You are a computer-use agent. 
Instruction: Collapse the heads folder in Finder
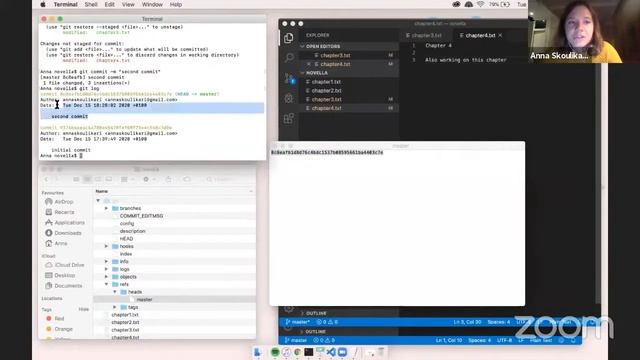(x=115, y=292)
